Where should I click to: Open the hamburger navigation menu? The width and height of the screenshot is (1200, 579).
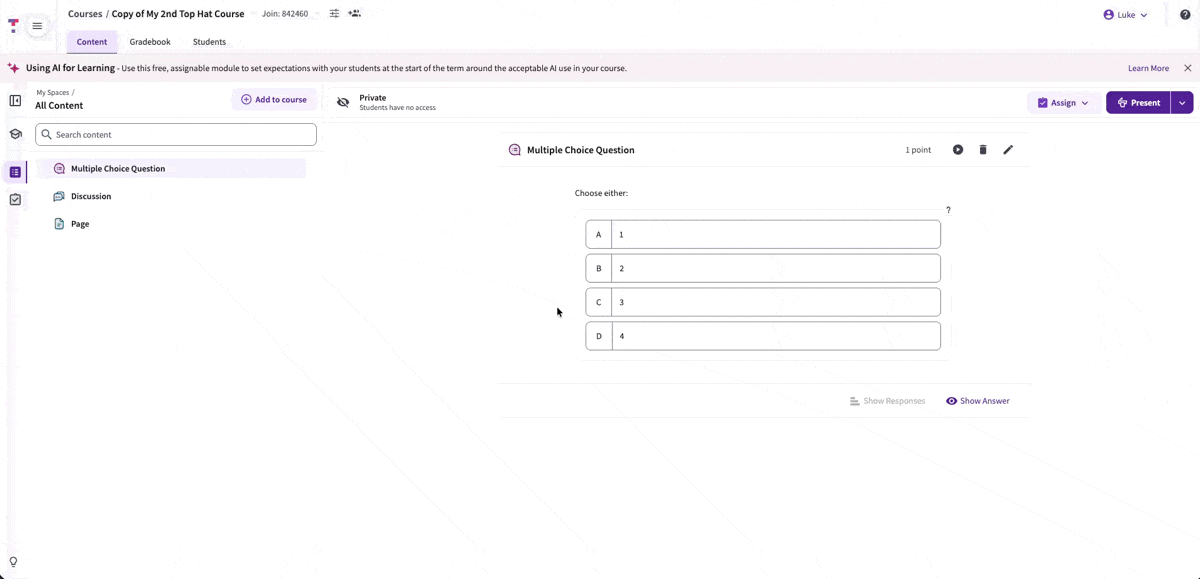coord(36,26)
